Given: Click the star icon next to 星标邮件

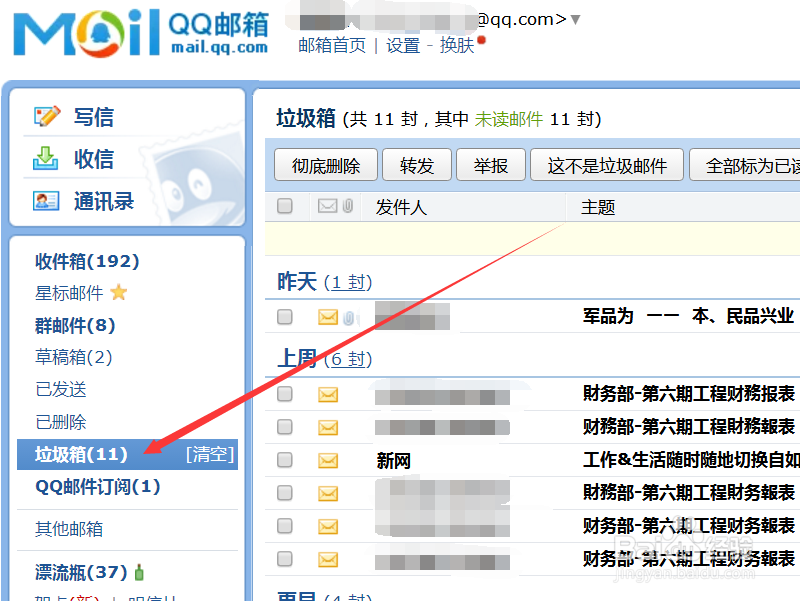Looking at the screenshot, I should [x=118, y=293].
